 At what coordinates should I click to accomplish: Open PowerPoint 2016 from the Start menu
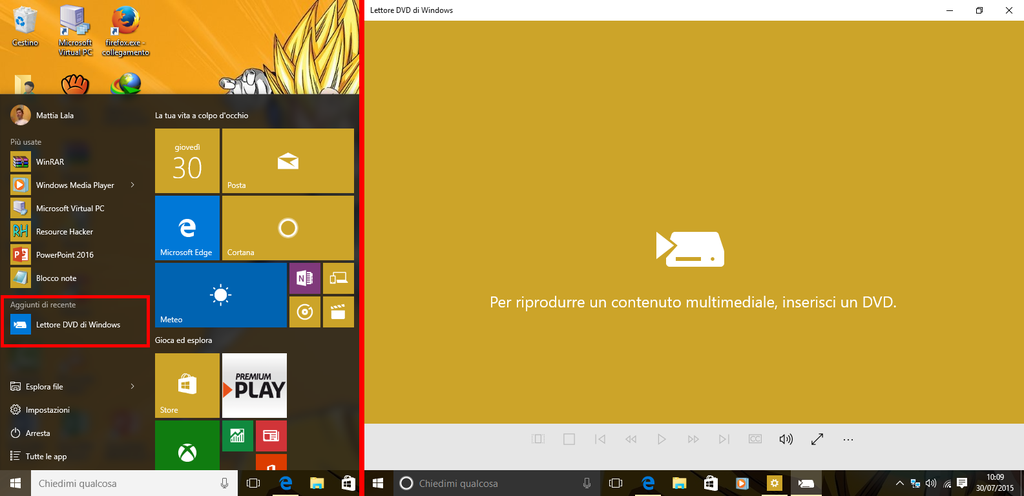[75, 255]
